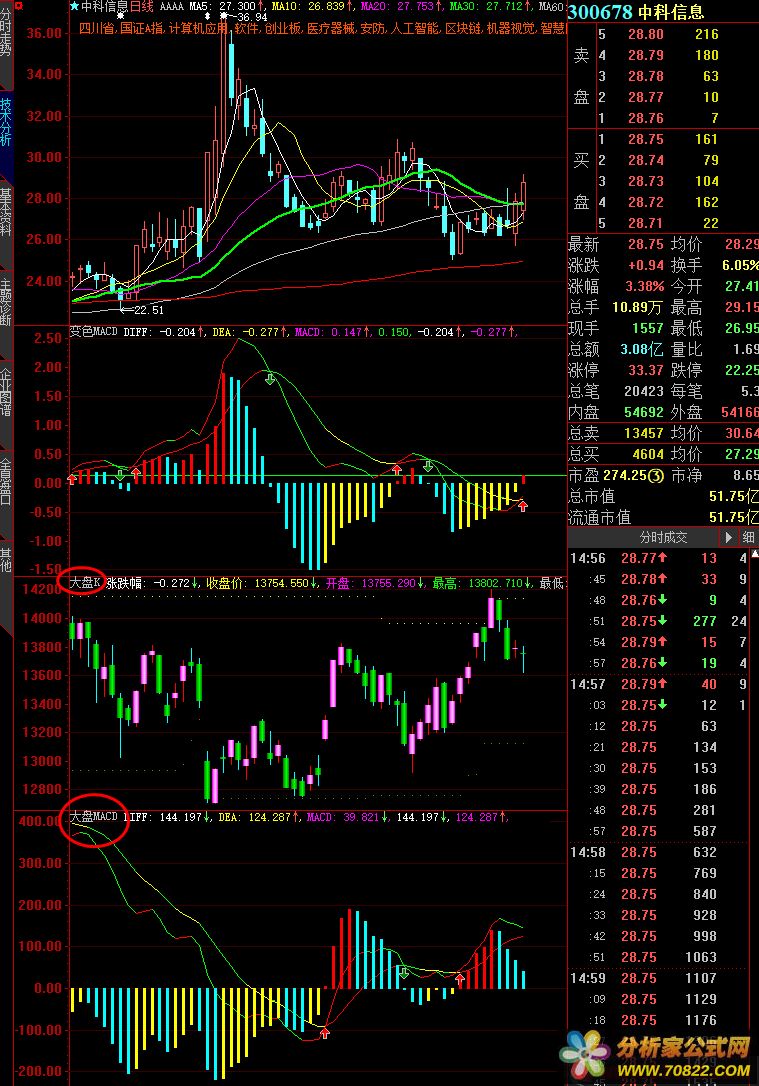
Task: Click the 大盘K indicator label
Action: pos(86,582)
